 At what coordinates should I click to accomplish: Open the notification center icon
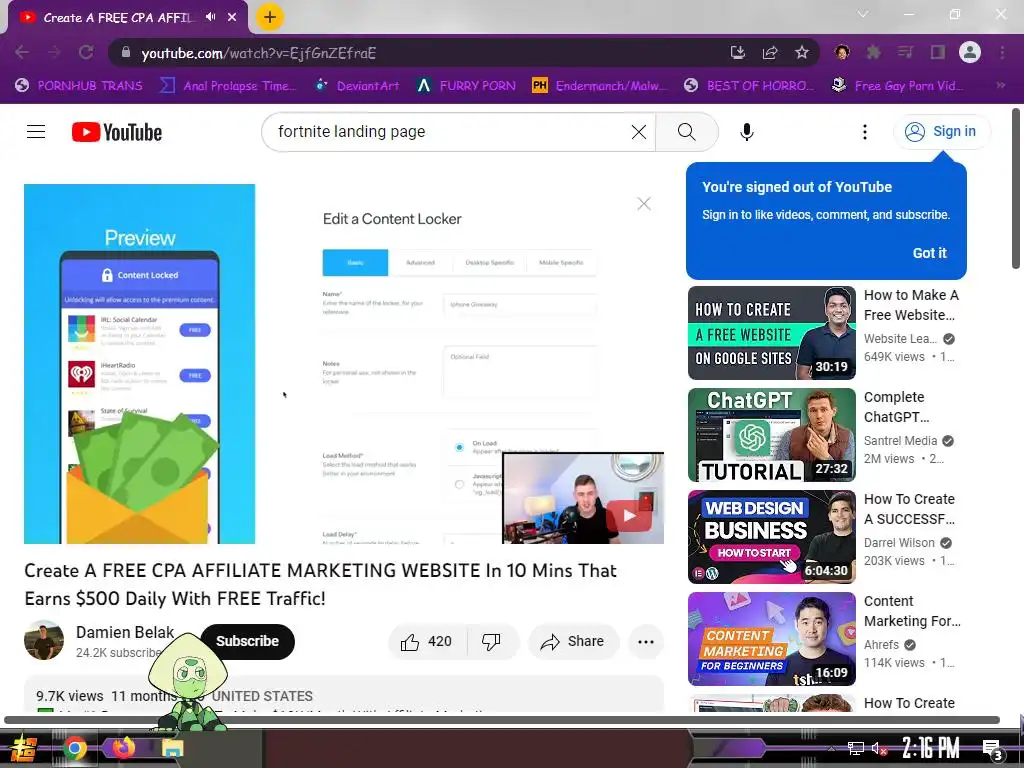[992, 748]
